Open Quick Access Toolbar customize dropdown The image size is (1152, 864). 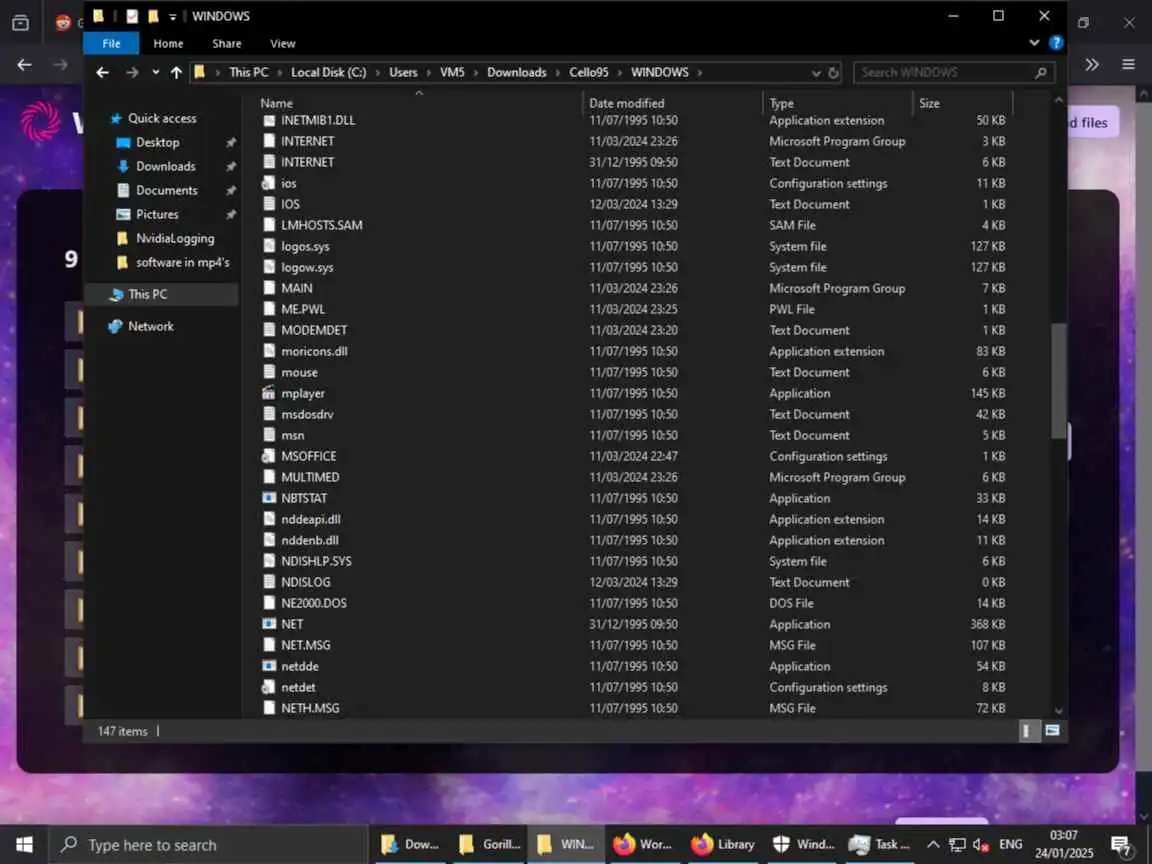[173, 16]
